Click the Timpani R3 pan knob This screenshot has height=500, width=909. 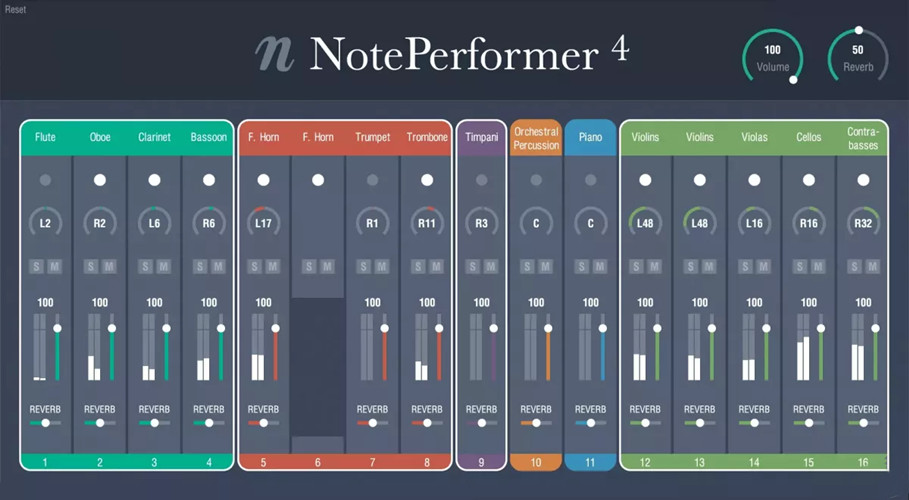tap(481, 223)
